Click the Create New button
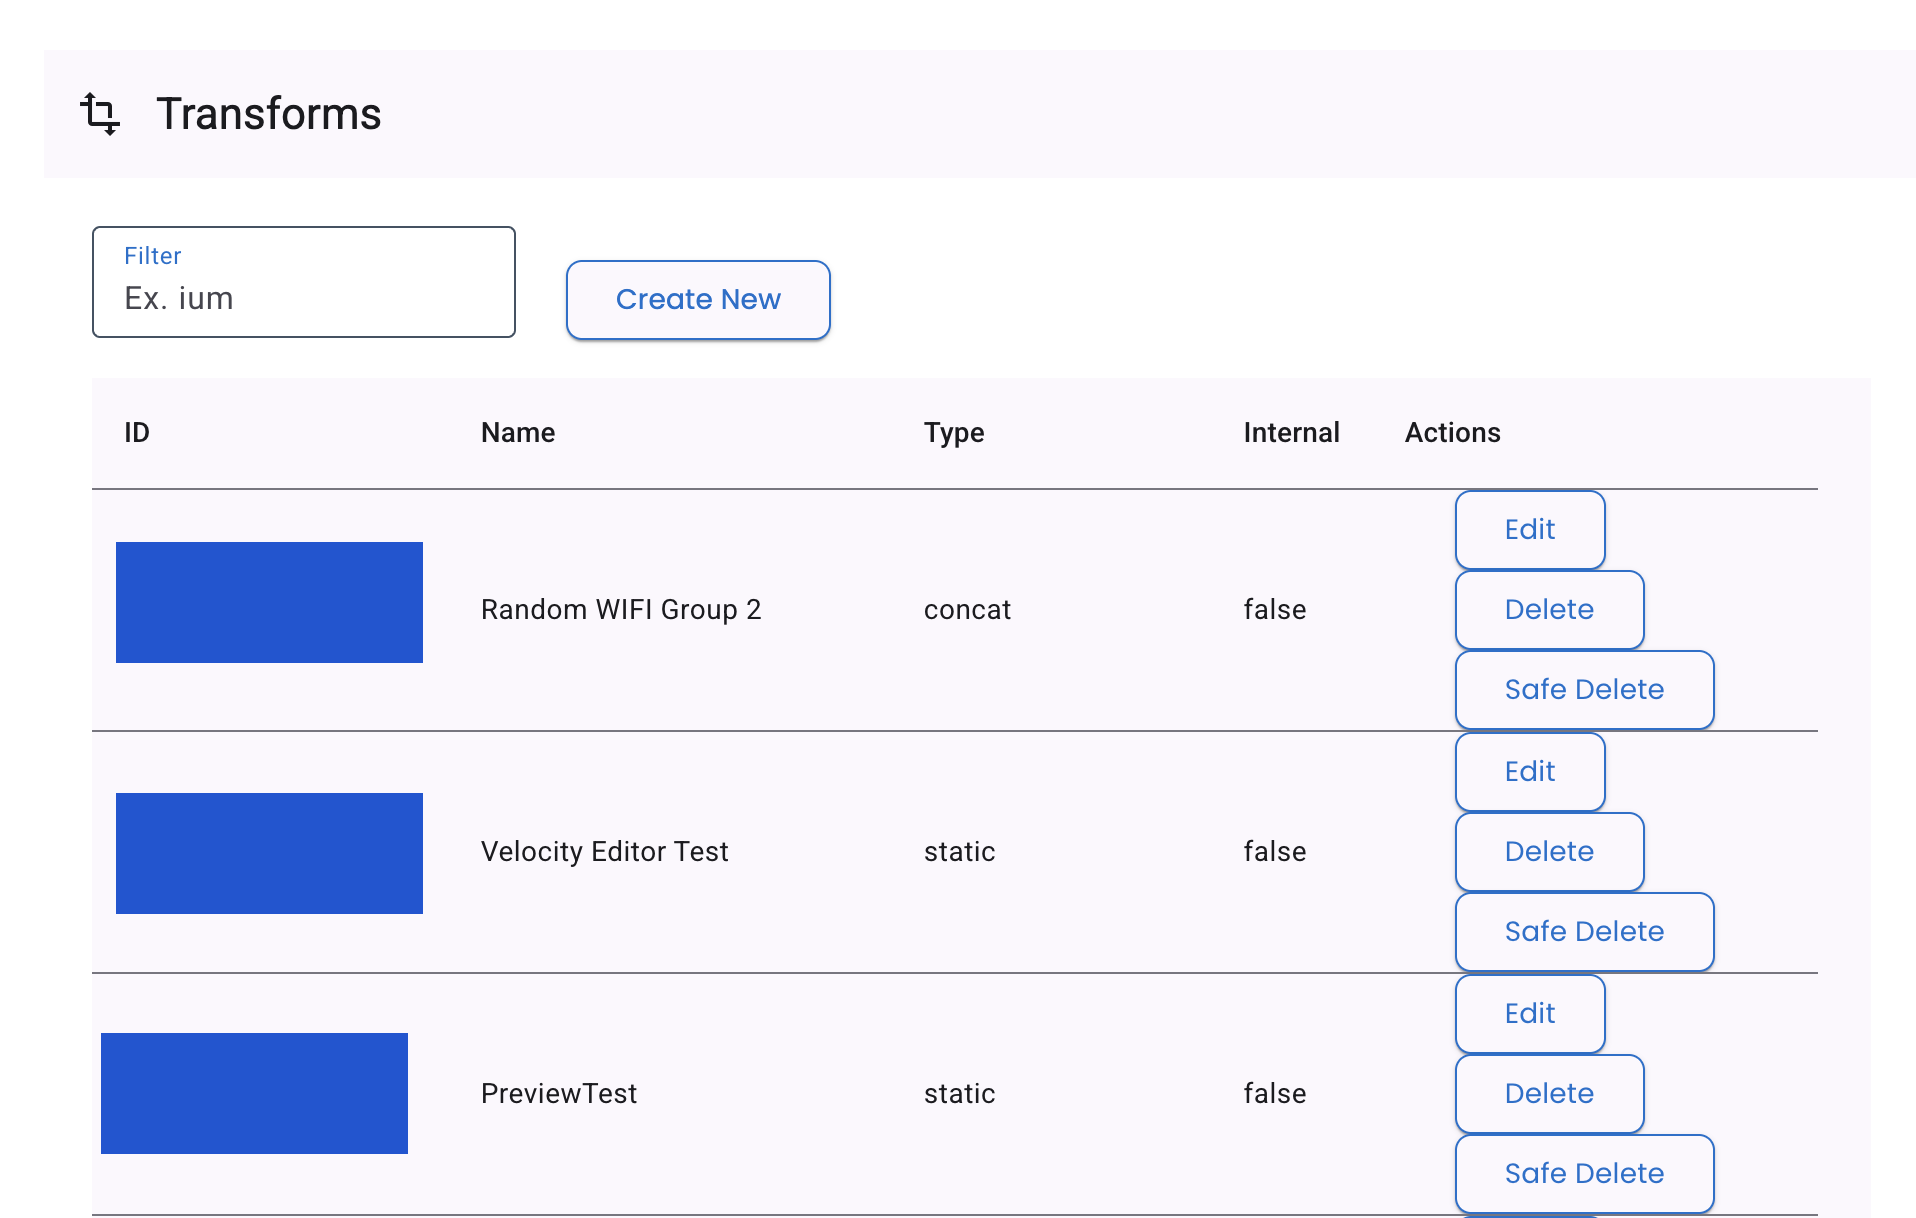Image resolution: width=1916 pixels, height=1218 pixels. coord(698,299)
